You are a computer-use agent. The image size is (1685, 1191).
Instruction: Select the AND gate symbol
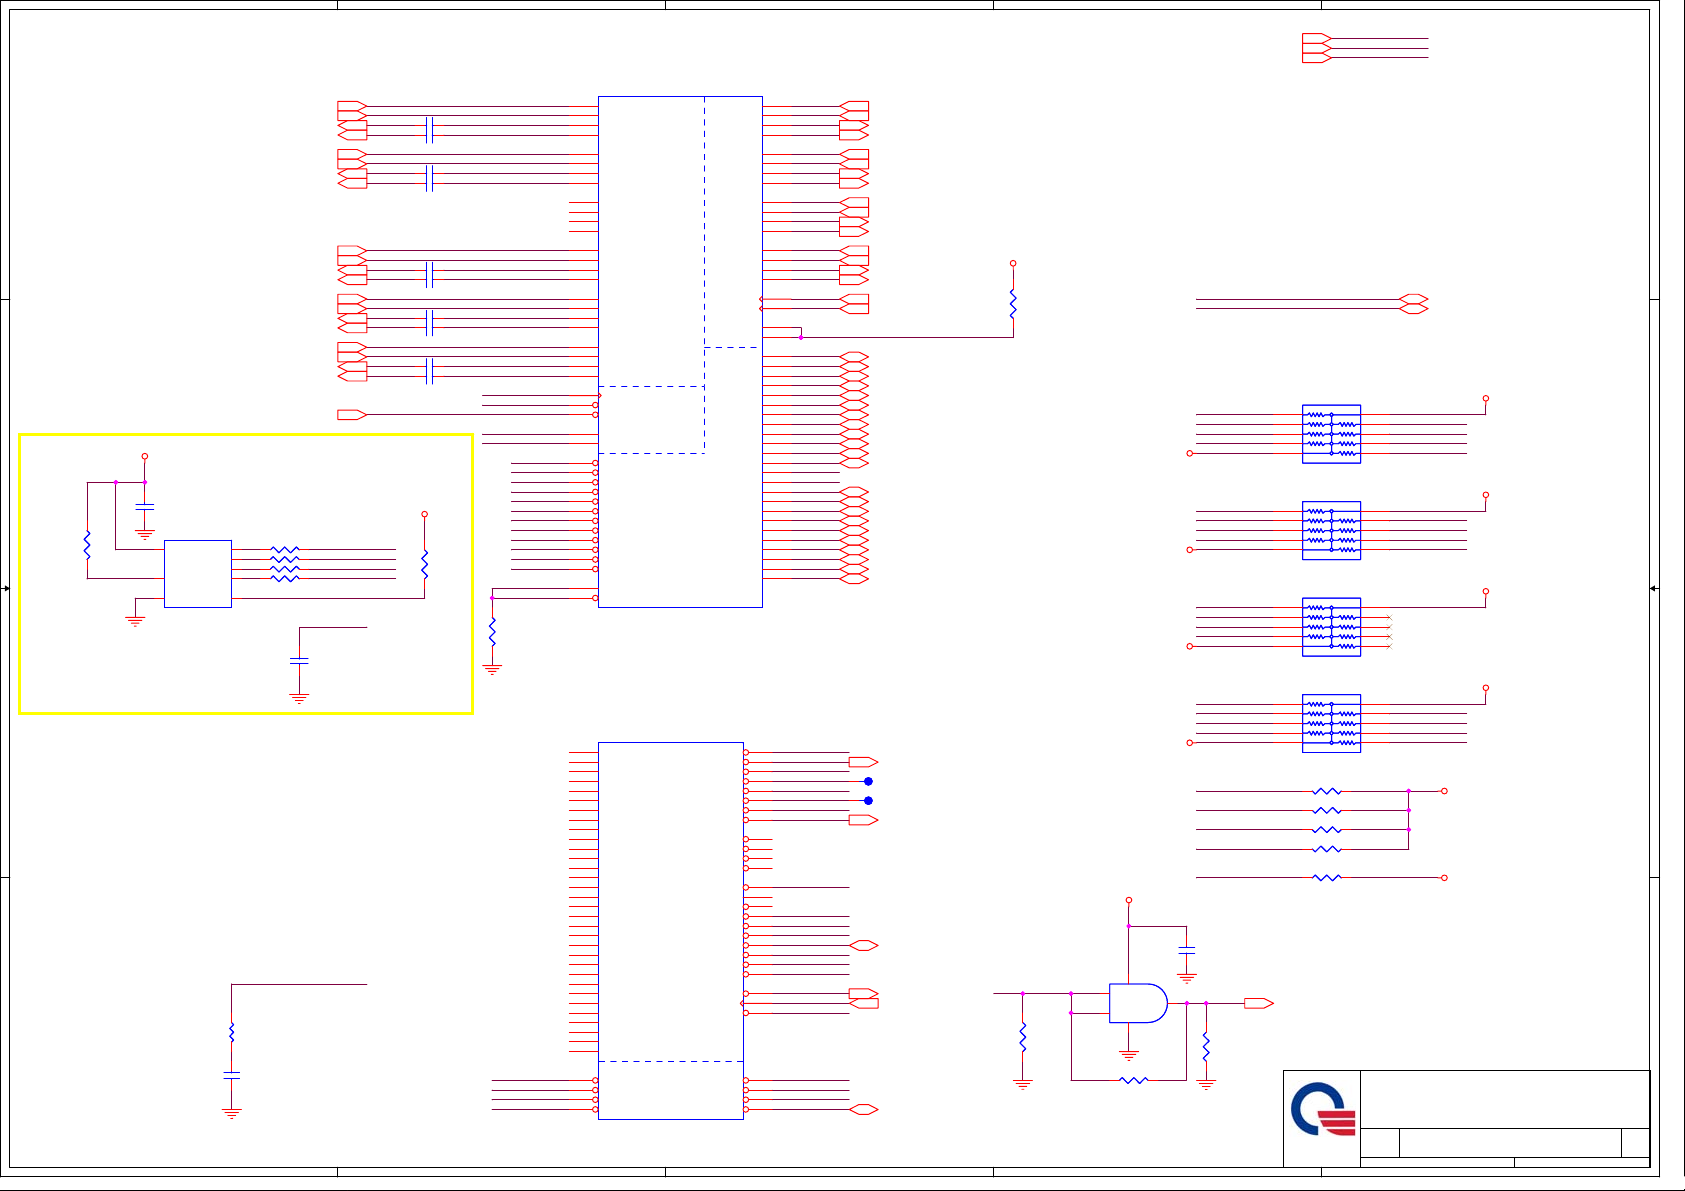1138,1003
